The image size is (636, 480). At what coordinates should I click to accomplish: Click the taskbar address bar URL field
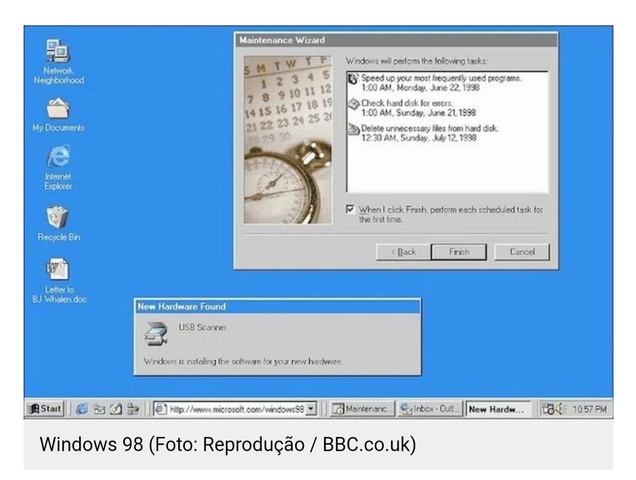tap(236, 409)
